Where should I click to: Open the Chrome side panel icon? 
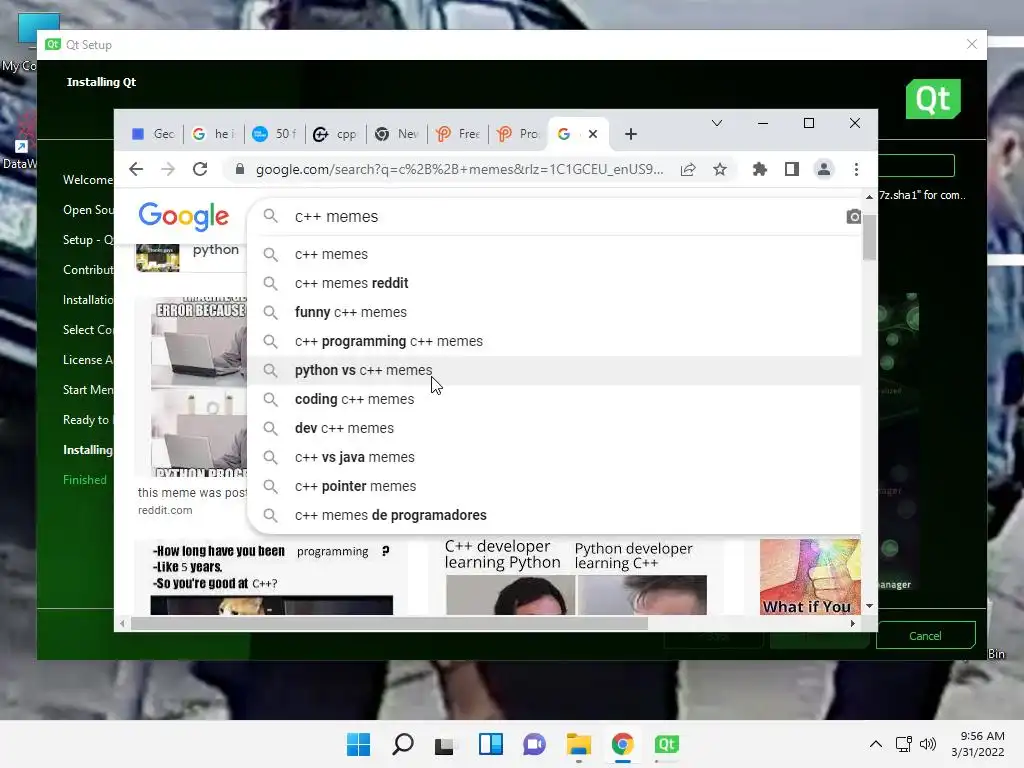click(x=792, y=170)
